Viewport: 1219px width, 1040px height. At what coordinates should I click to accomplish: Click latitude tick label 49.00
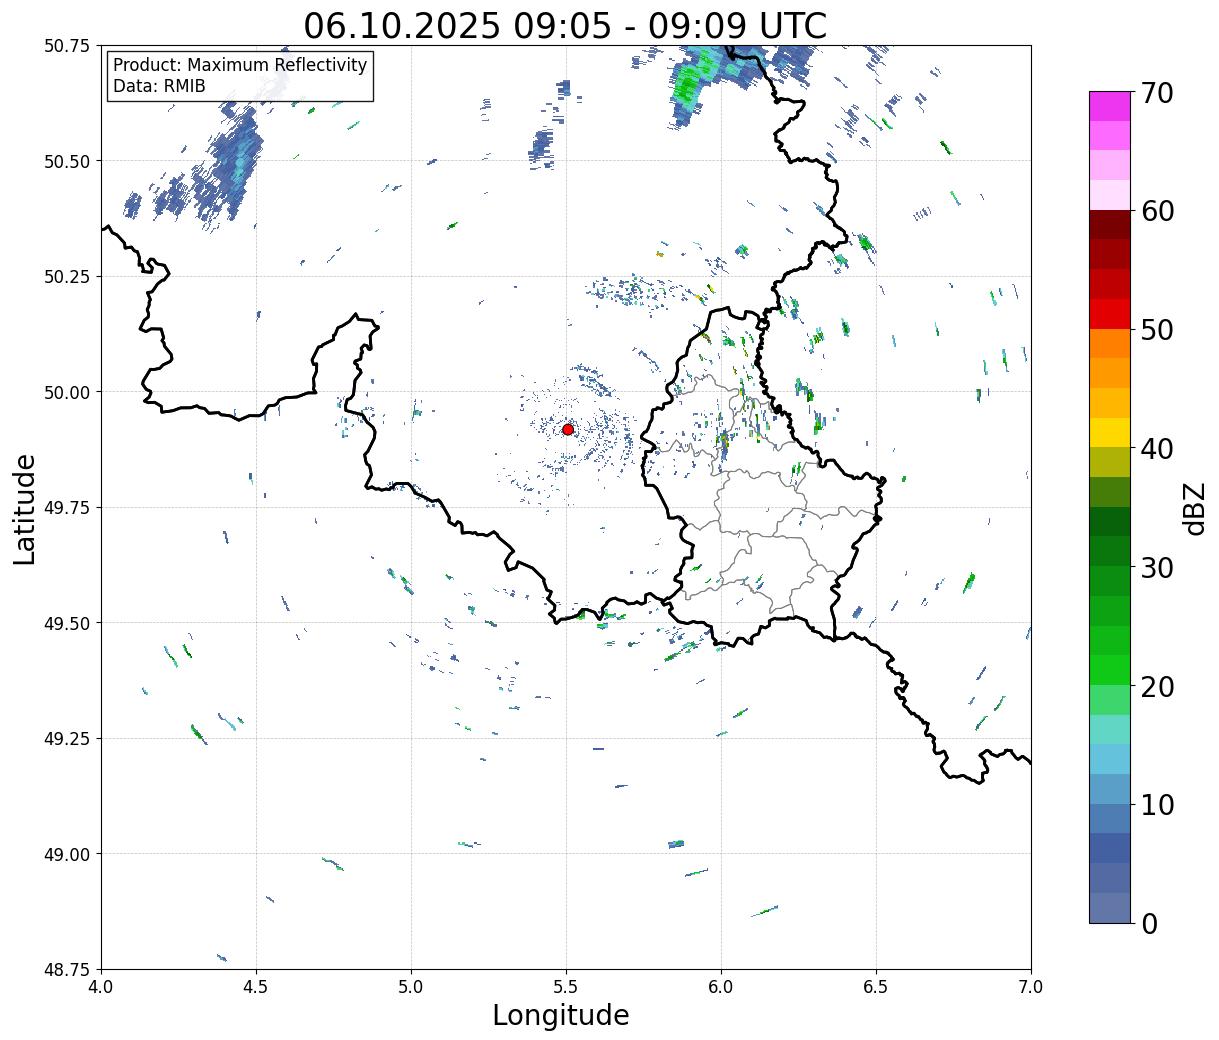click(x=67, y=854)
